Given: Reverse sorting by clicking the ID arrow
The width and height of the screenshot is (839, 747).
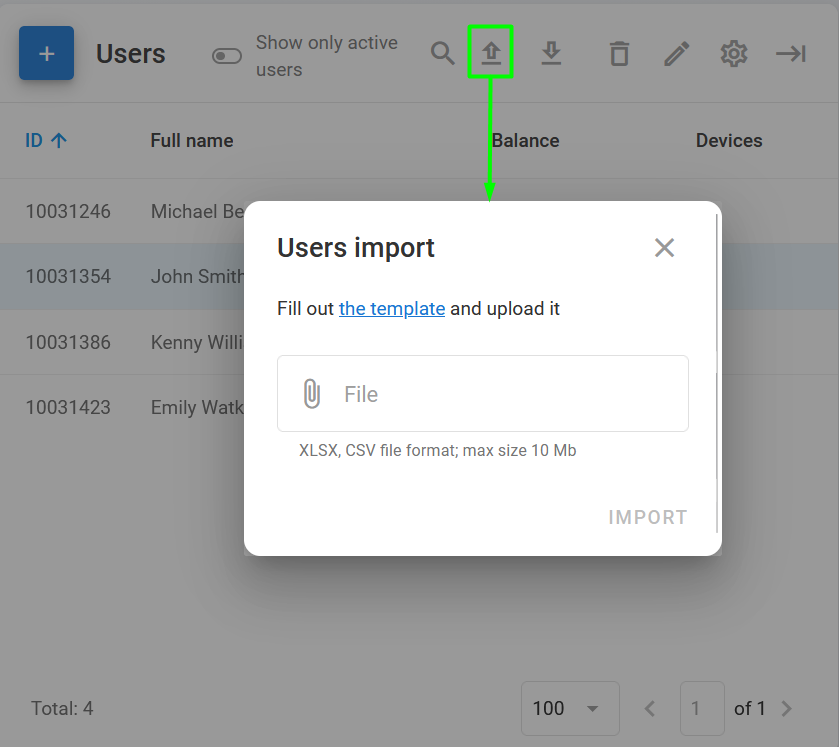Looking at the screenshot, I should [x=58, y=140].
